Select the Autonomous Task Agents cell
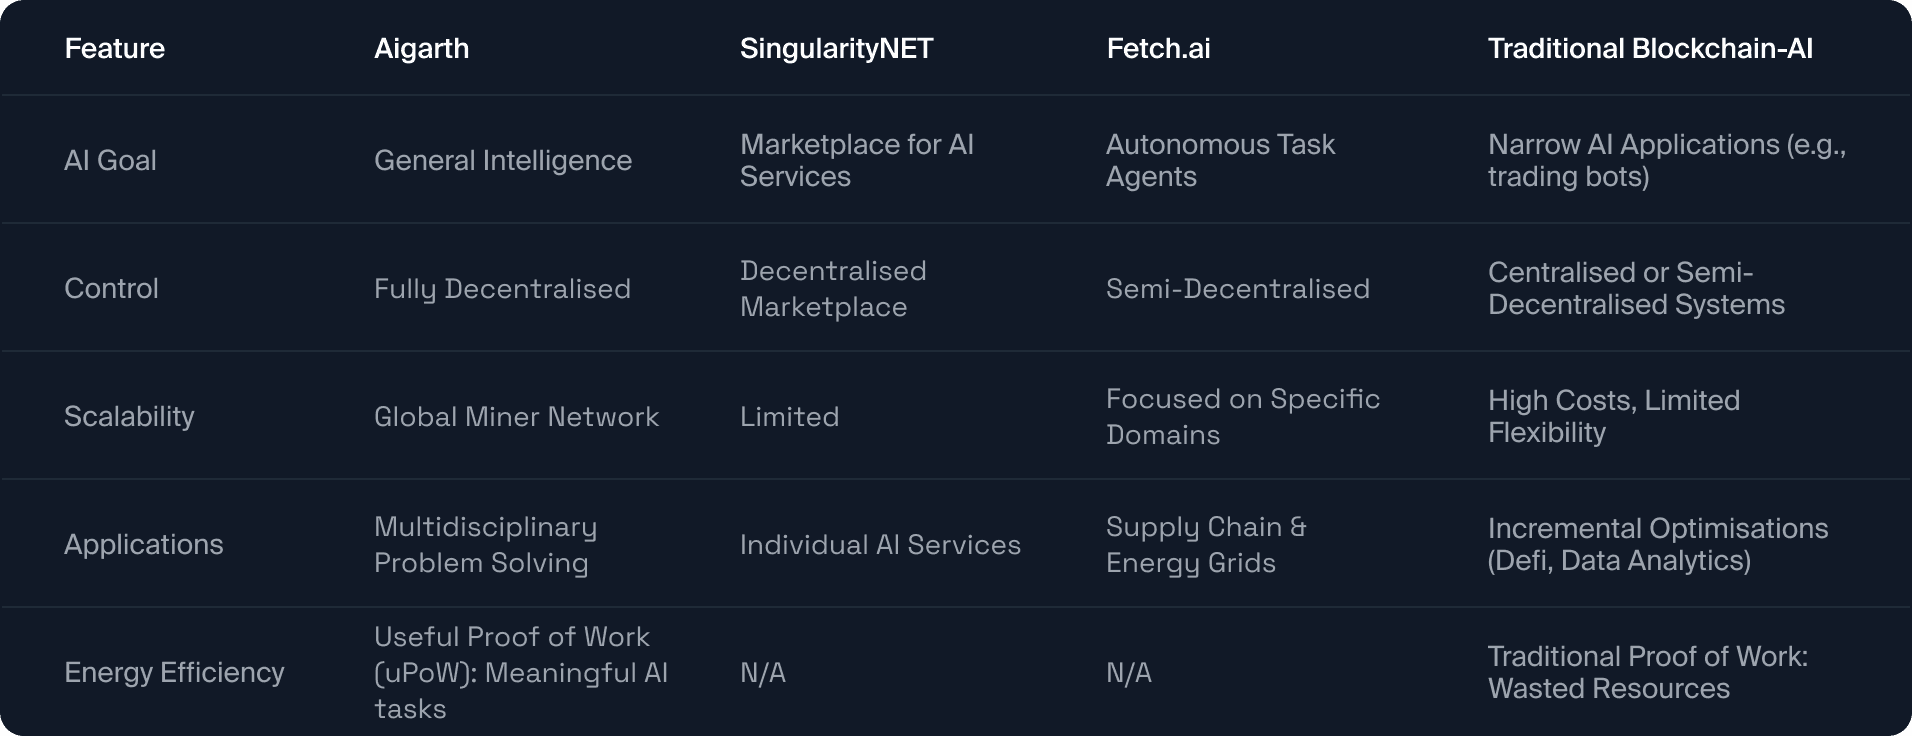 pos(1220,160)
